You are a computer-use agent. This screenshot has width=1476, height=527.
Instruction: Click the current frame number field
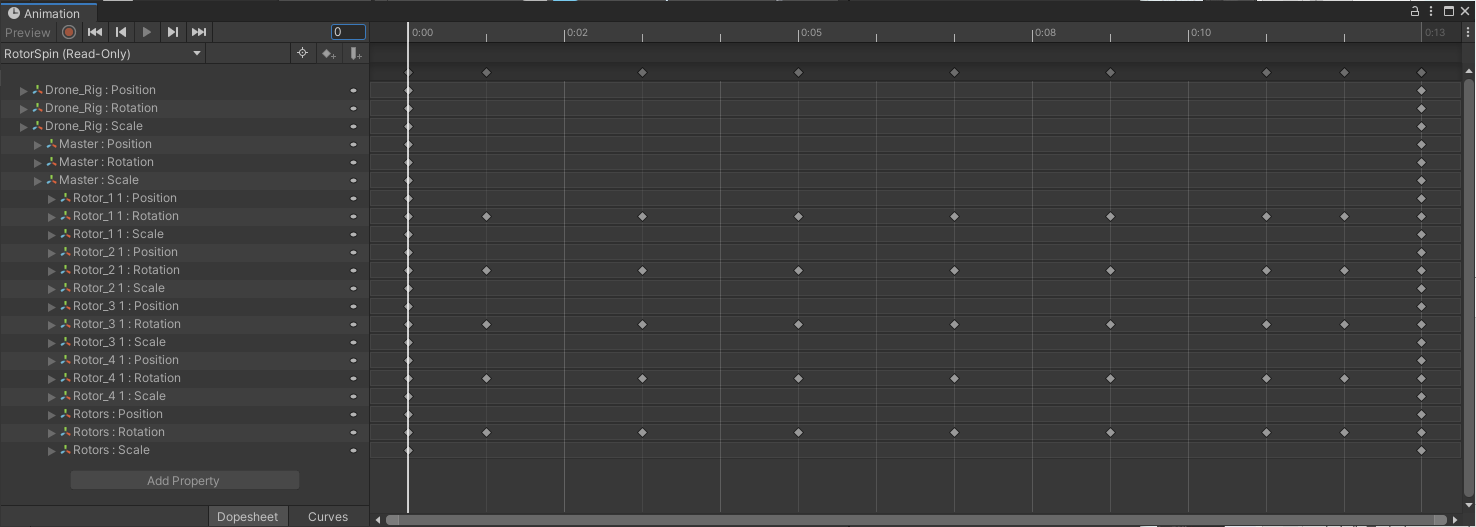pos(348,32)
